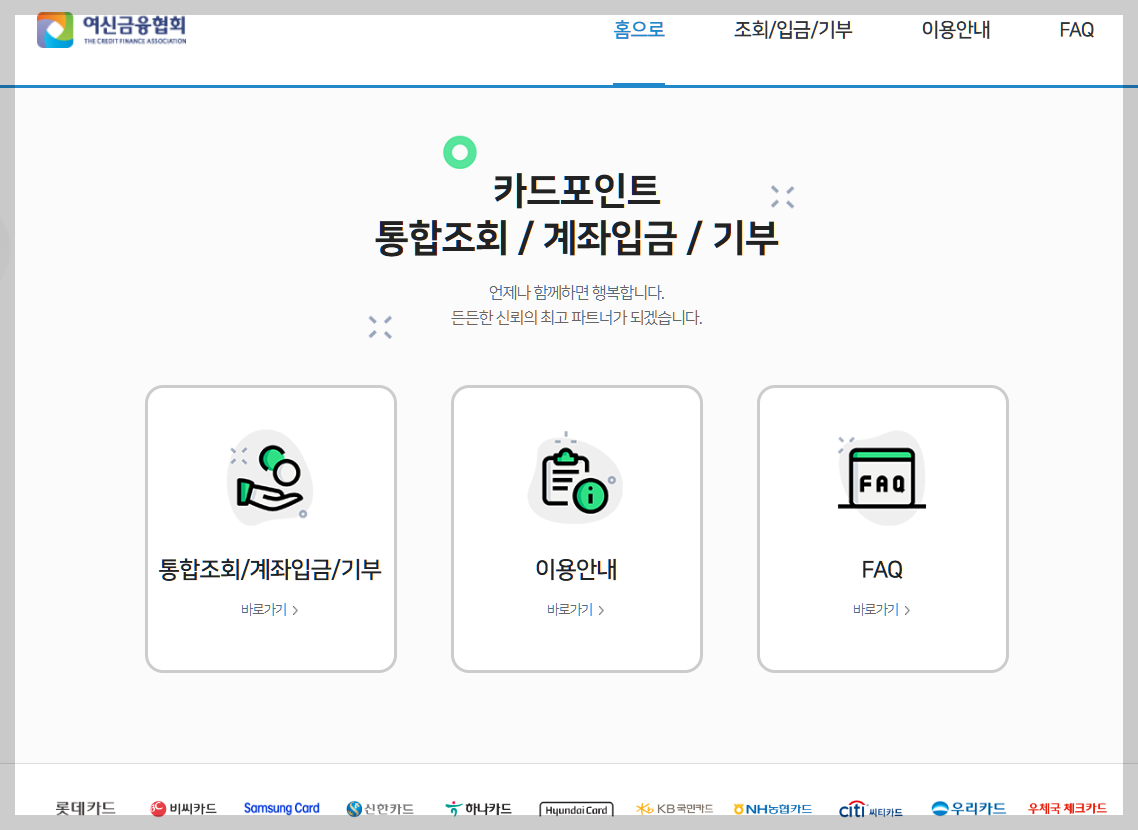
Task: Select the KB국민카드 logo
Action: 674,809
